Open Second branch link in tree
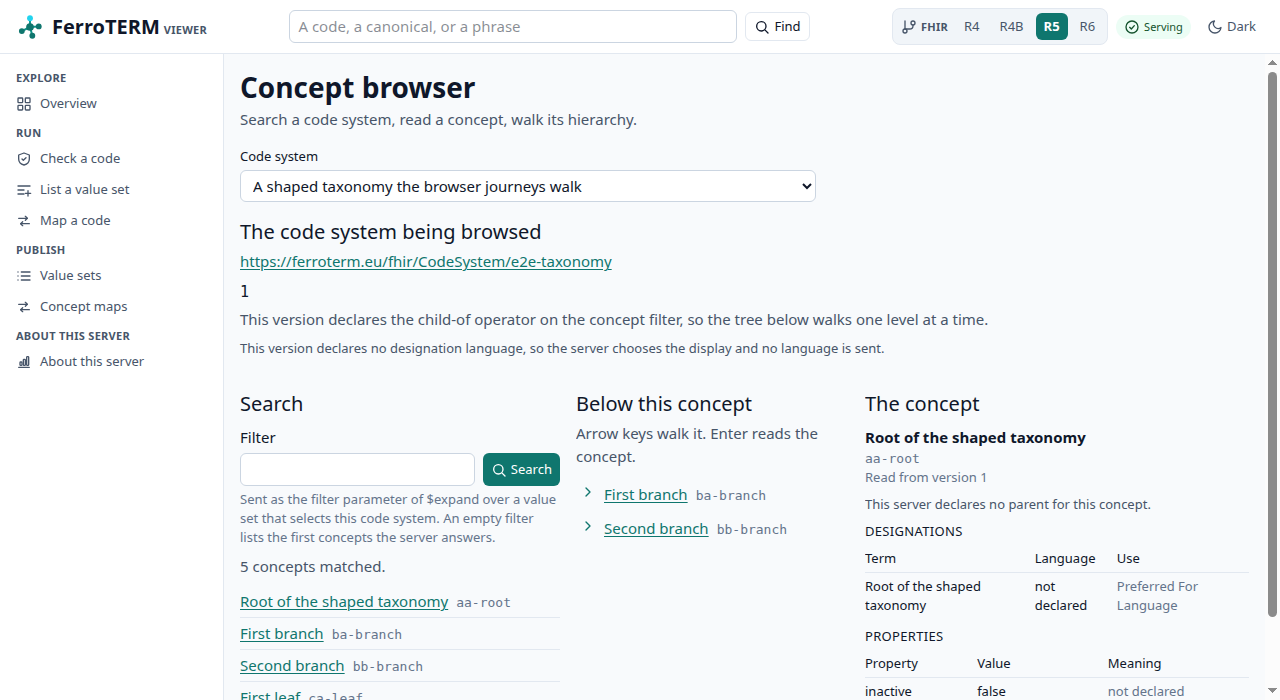The height and width of the screenshot is (700, 1280). tap(656, 529)
